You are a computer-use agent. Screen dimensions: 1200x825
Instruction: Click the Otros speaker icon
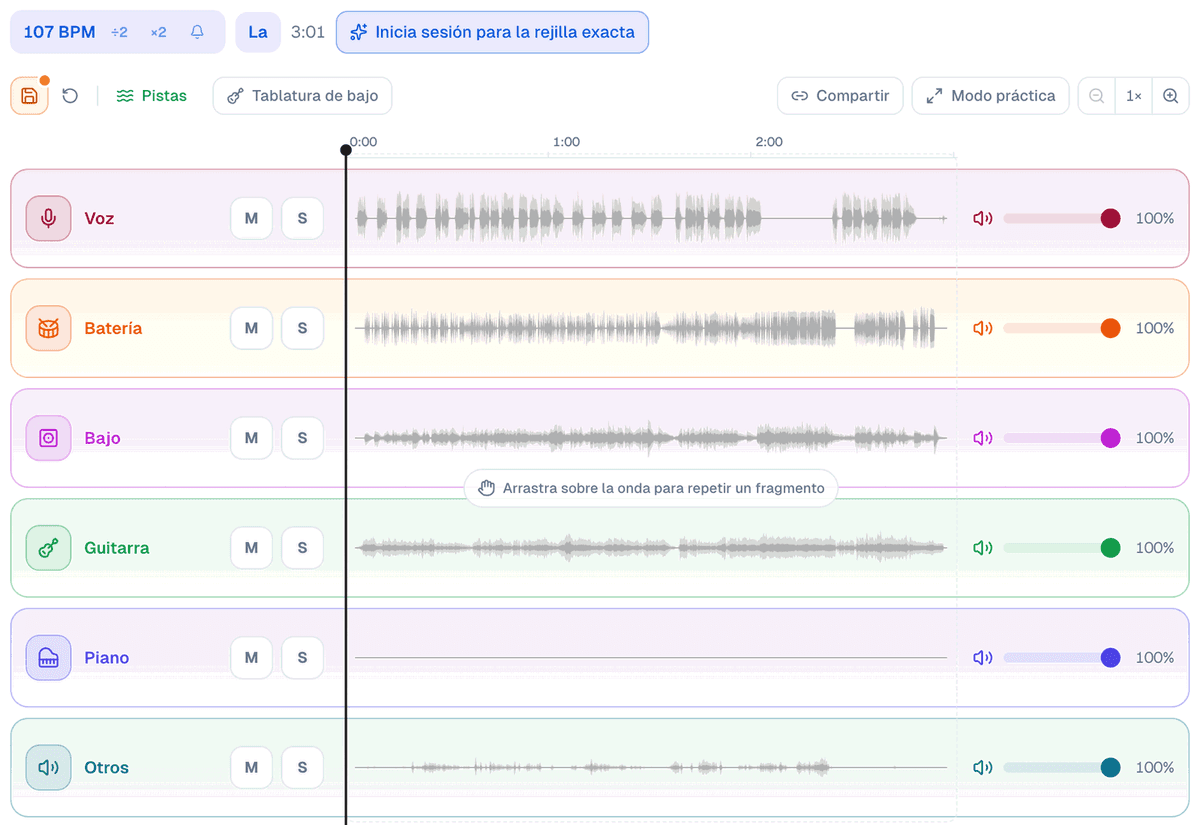click(48, 768)
